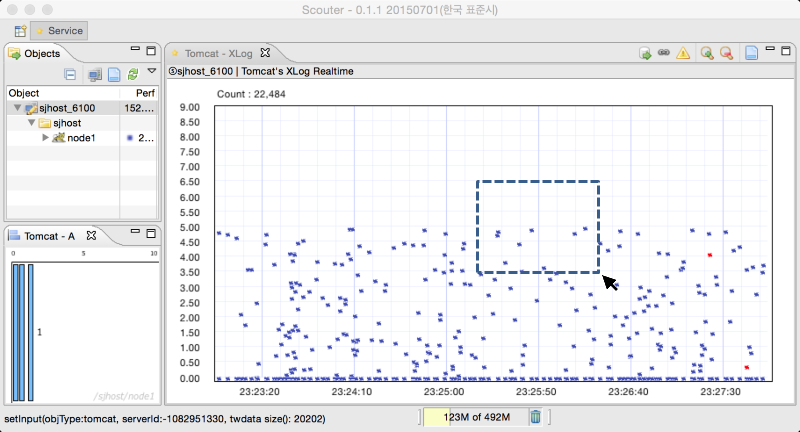Select the Tomcat - A tab
Image resolution: width=800 pixels, height=432 pixels.
(49, 236)
